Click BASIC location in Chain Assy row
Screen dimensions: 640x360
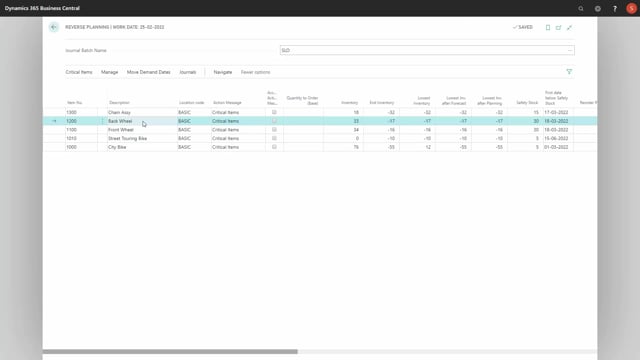(x=184, y=112)
